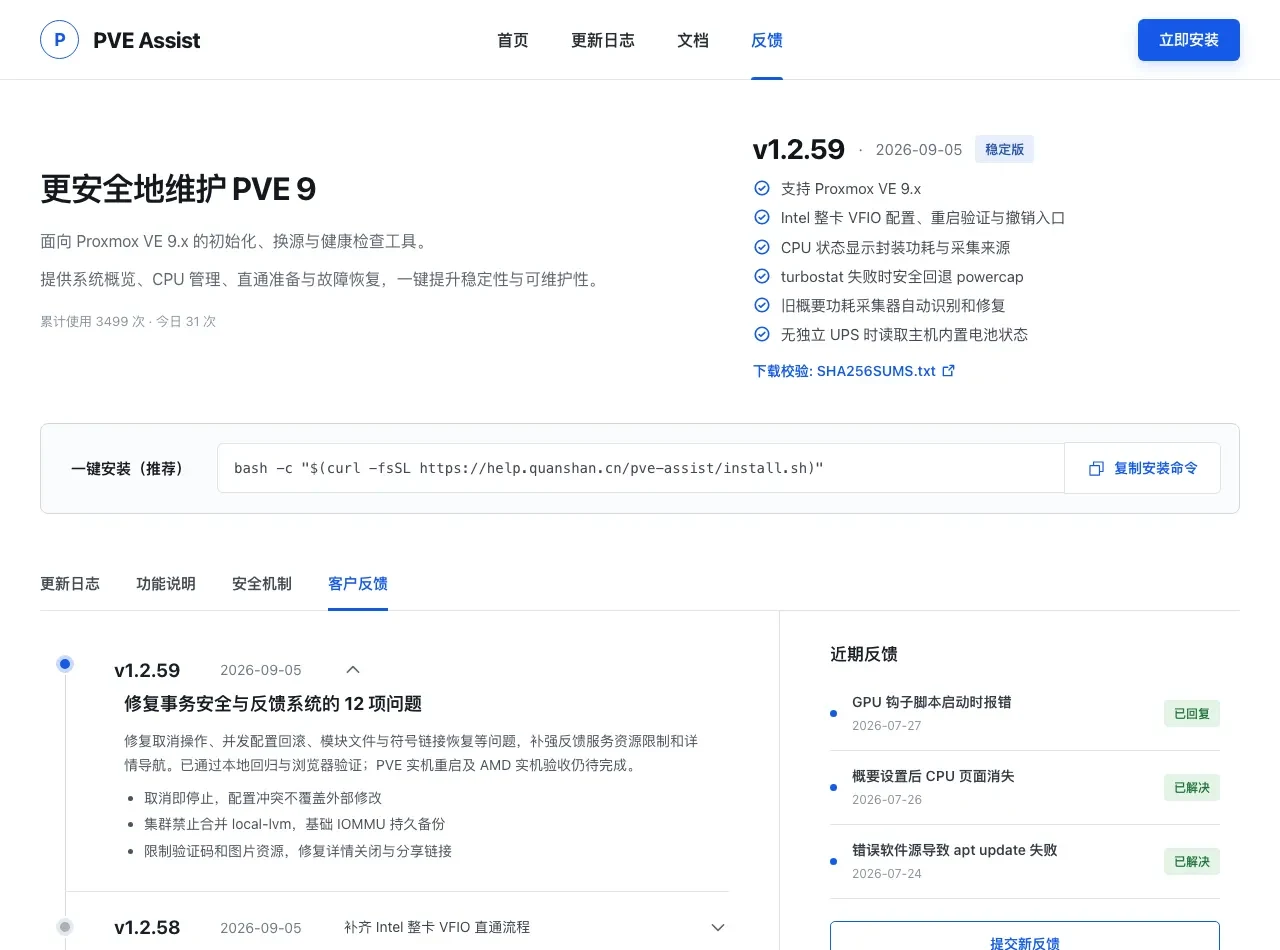Click bullet 取消即停止，配置冲突不覆盖外部修改
The width and height of the screenshot is (1280, 950).
tap(263, 798)
